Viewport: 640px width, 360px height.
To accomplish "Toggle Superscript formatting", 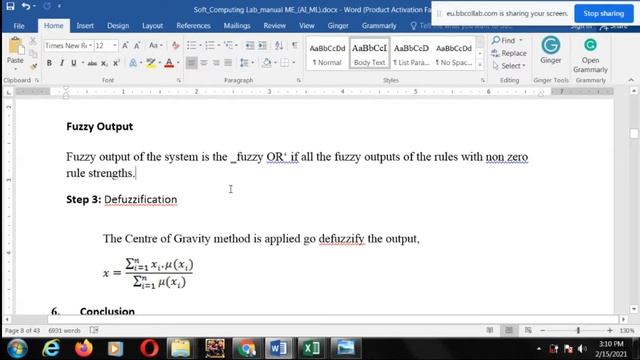I will pyautogui.click(x=116, y=63).
